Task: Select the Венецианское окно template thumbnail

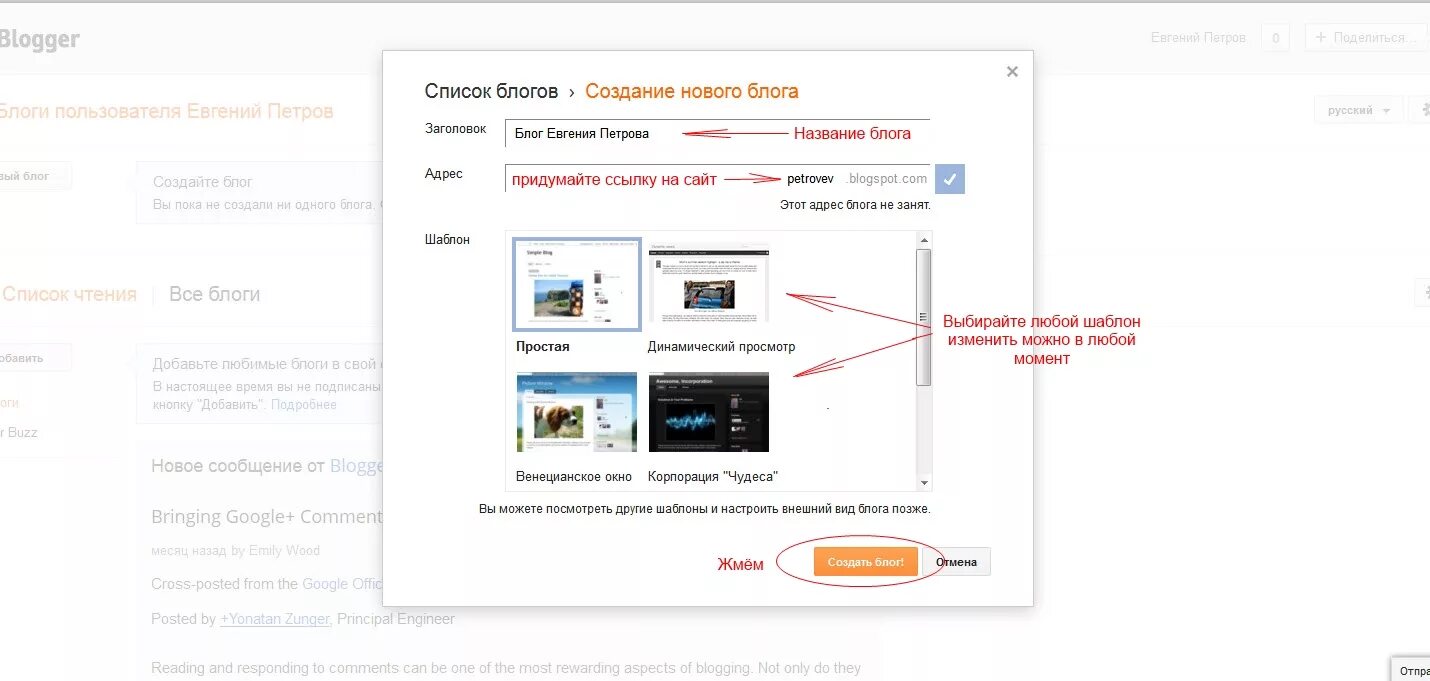Action: click(x=577, y=412)
